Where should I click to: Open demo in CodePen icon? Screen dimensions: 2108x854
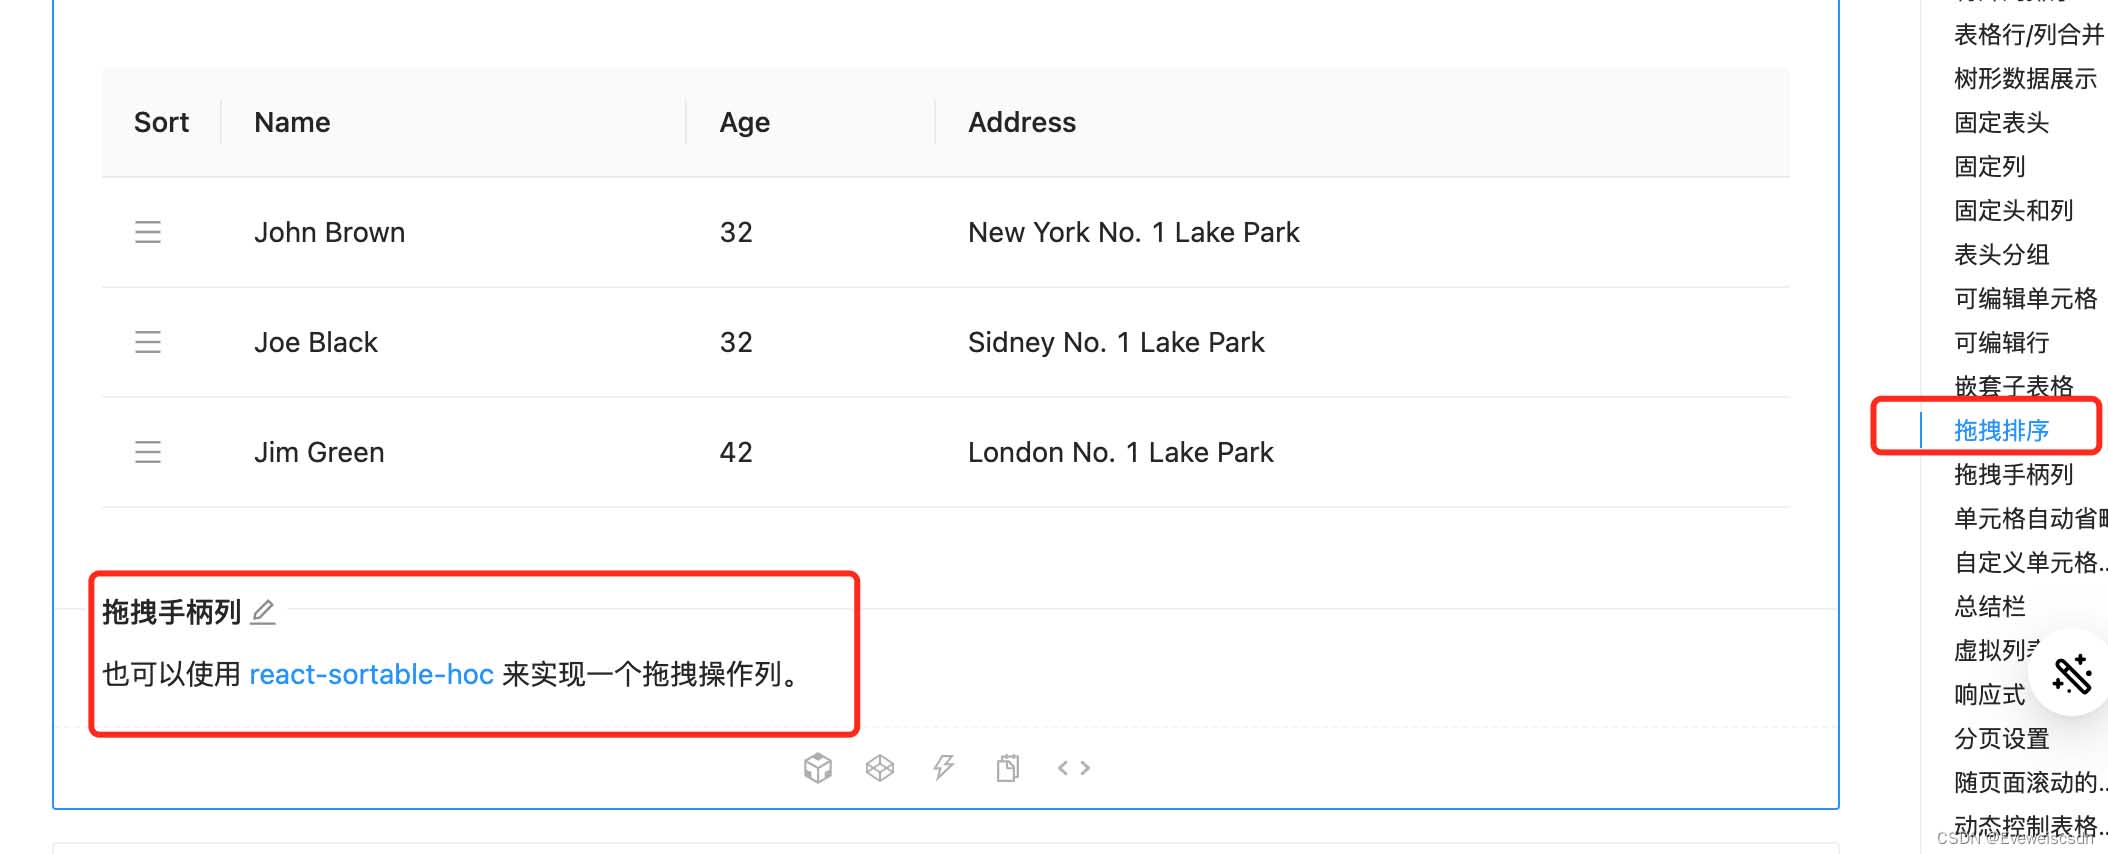[880, 768]
